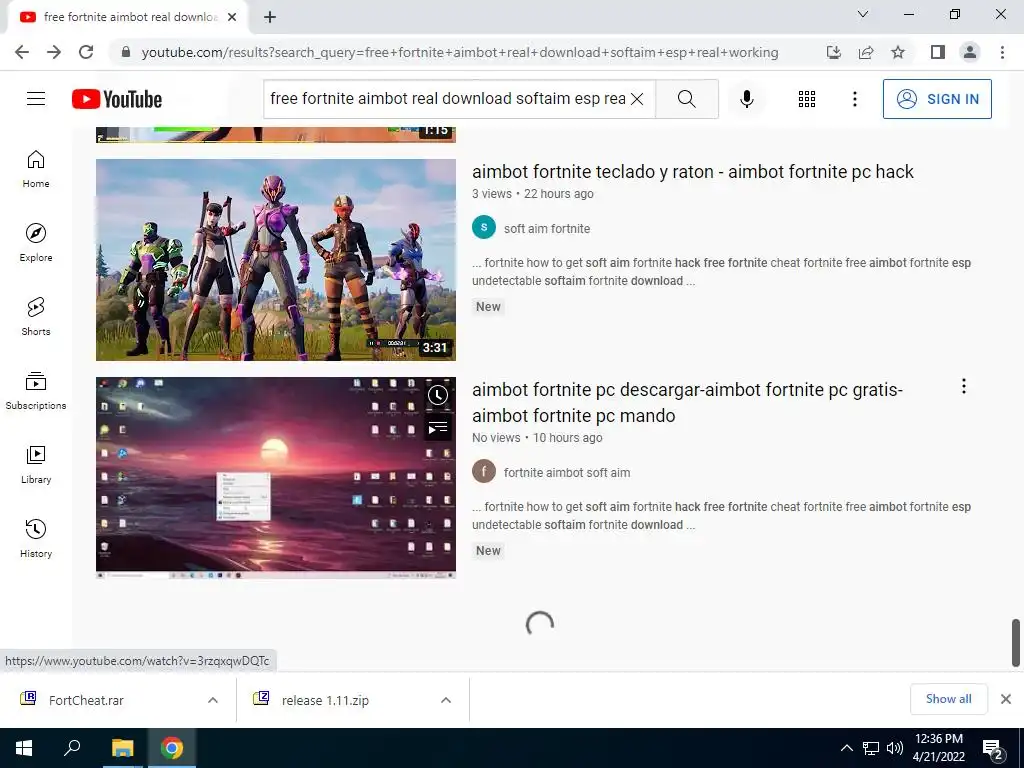The image size is (1024, 768).
Task: Expand FortCheat.rar download options
Action: (x=213, y=700)
